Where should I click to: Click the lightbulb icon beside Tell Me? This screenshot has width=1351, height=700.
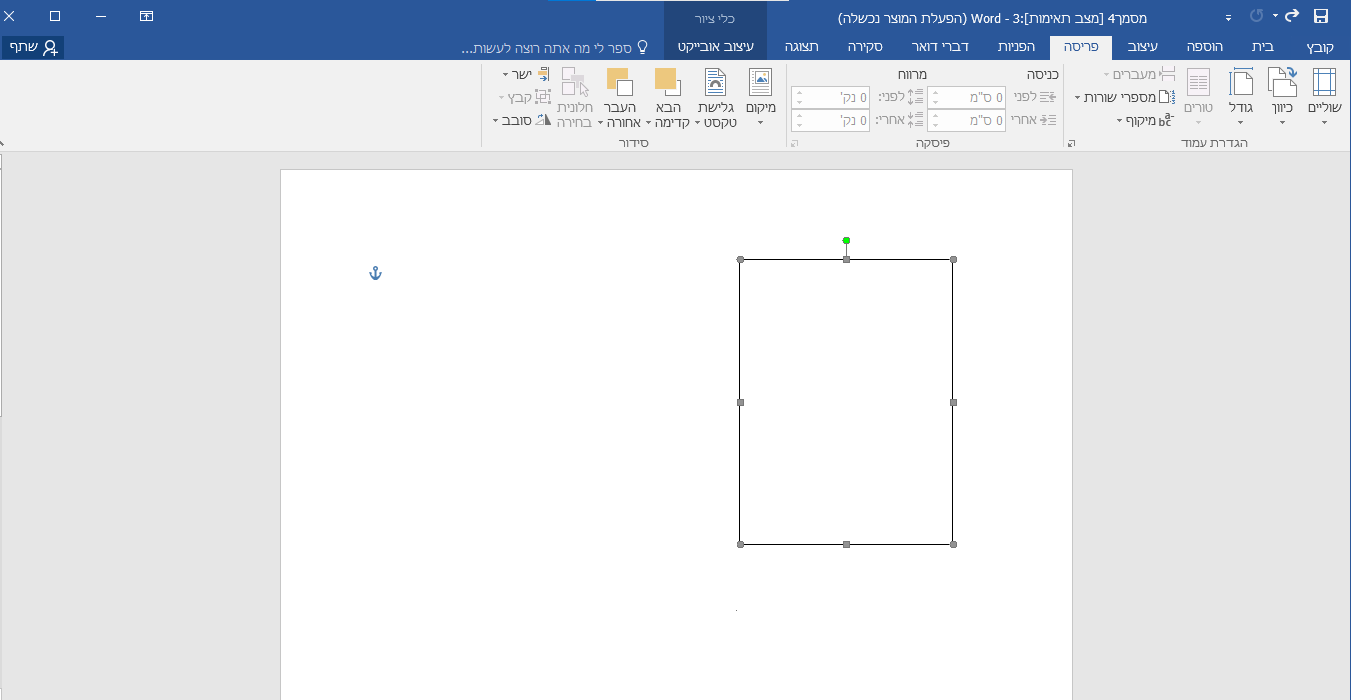coord(643,47)
